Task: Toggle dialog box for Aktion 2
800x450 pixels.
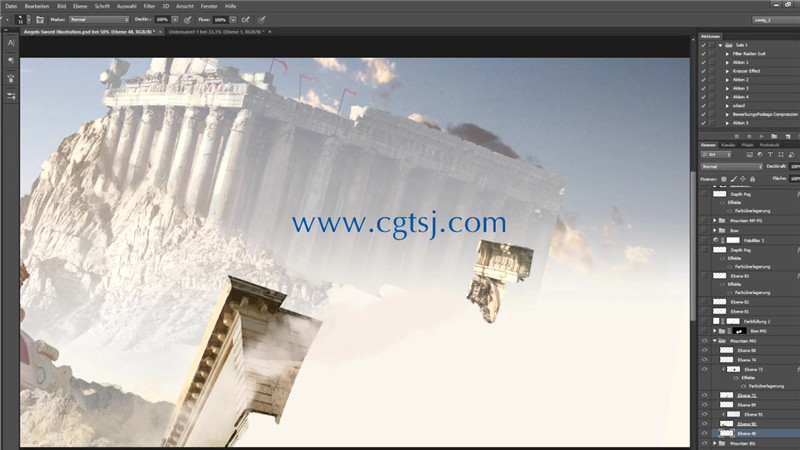Action: coord(712,80)
